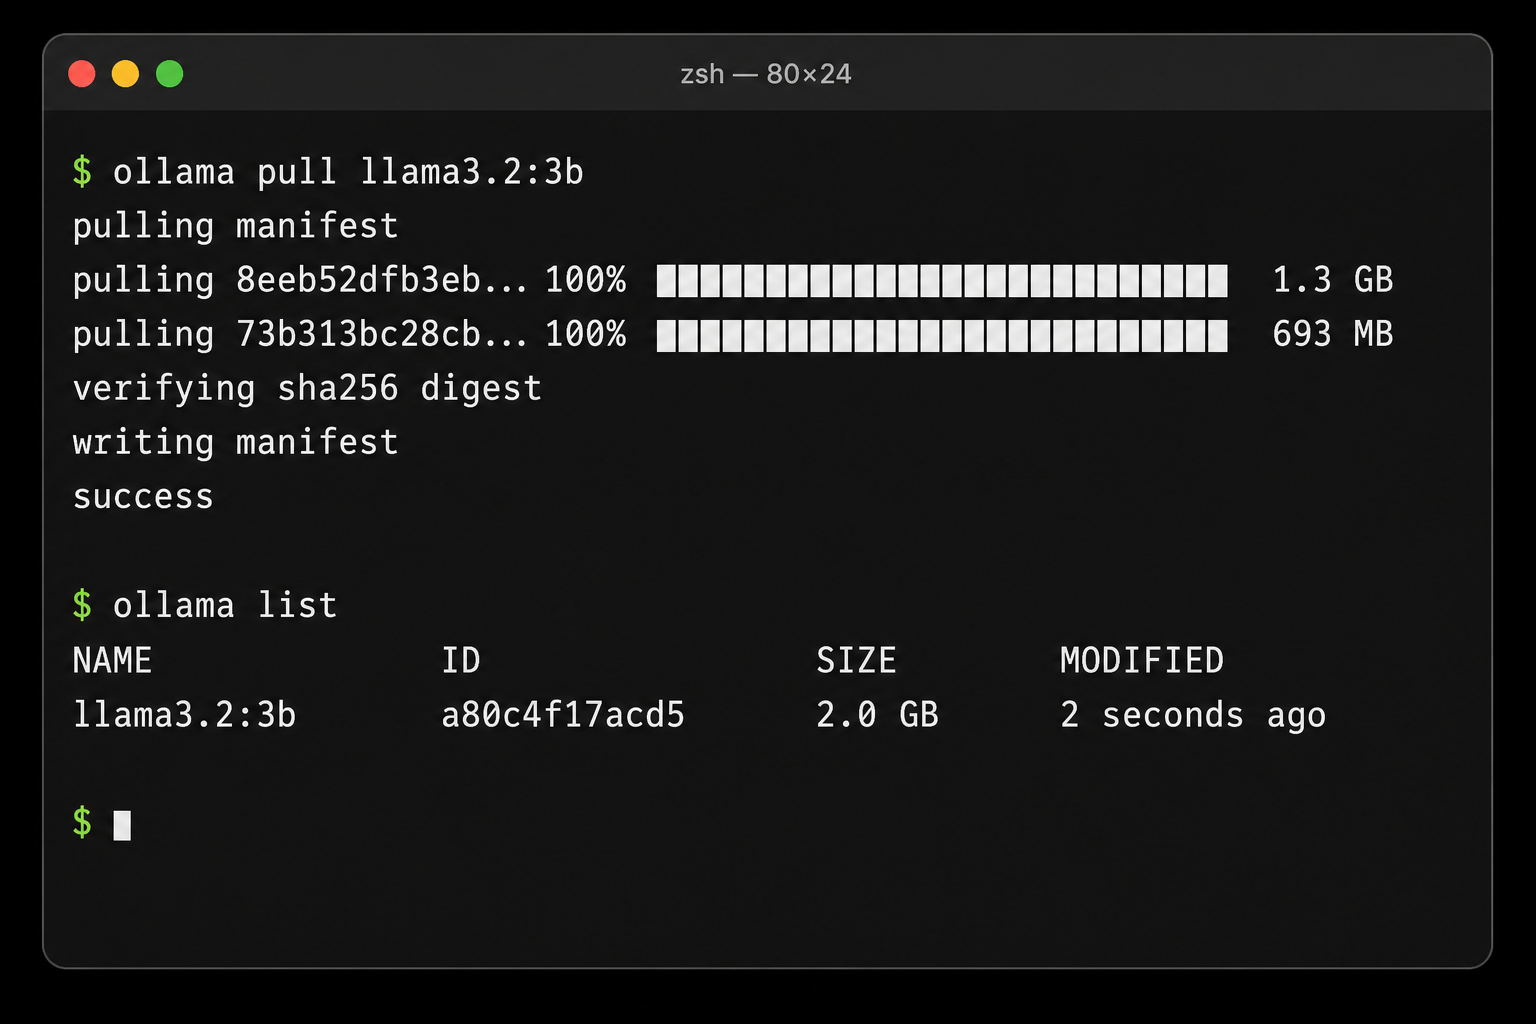This screenshot has width=1536, height=1024.
Task: Click the NAME column header
Action: point(112,660)
